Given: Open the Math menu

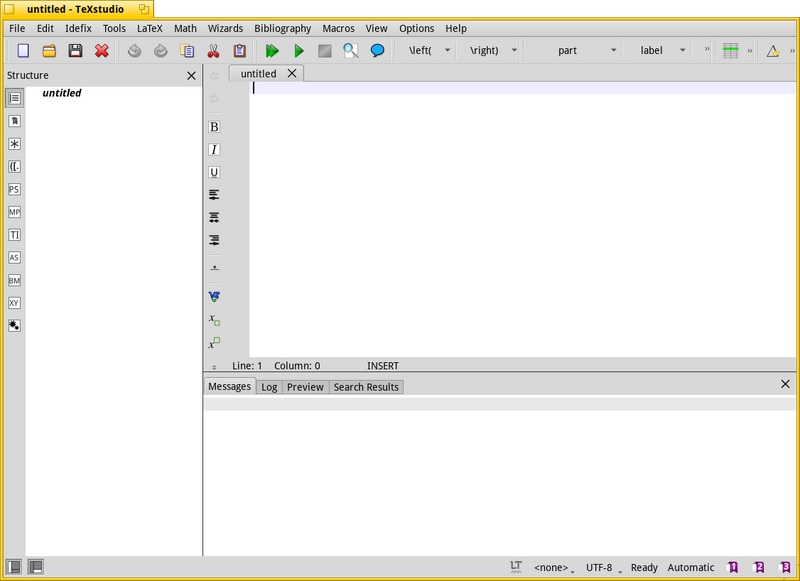Looking at the screenshot, I should click(x=185, y=29).
